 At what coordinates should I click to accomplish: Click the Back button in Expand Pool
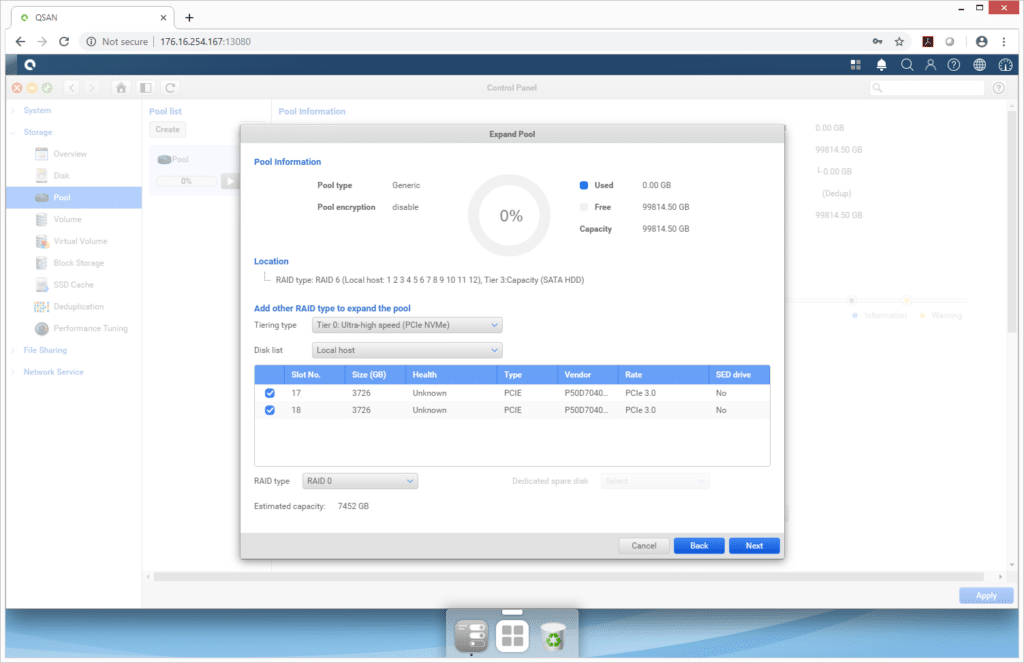pyautogui.click(x=699, y=545)
